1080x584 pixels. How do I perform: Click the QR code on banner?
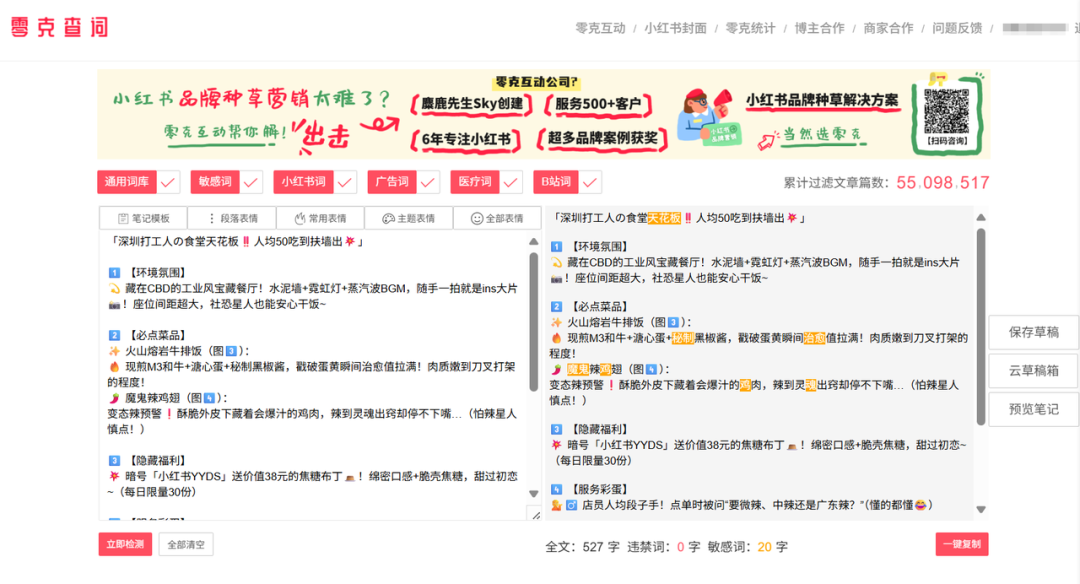[946, 111]
